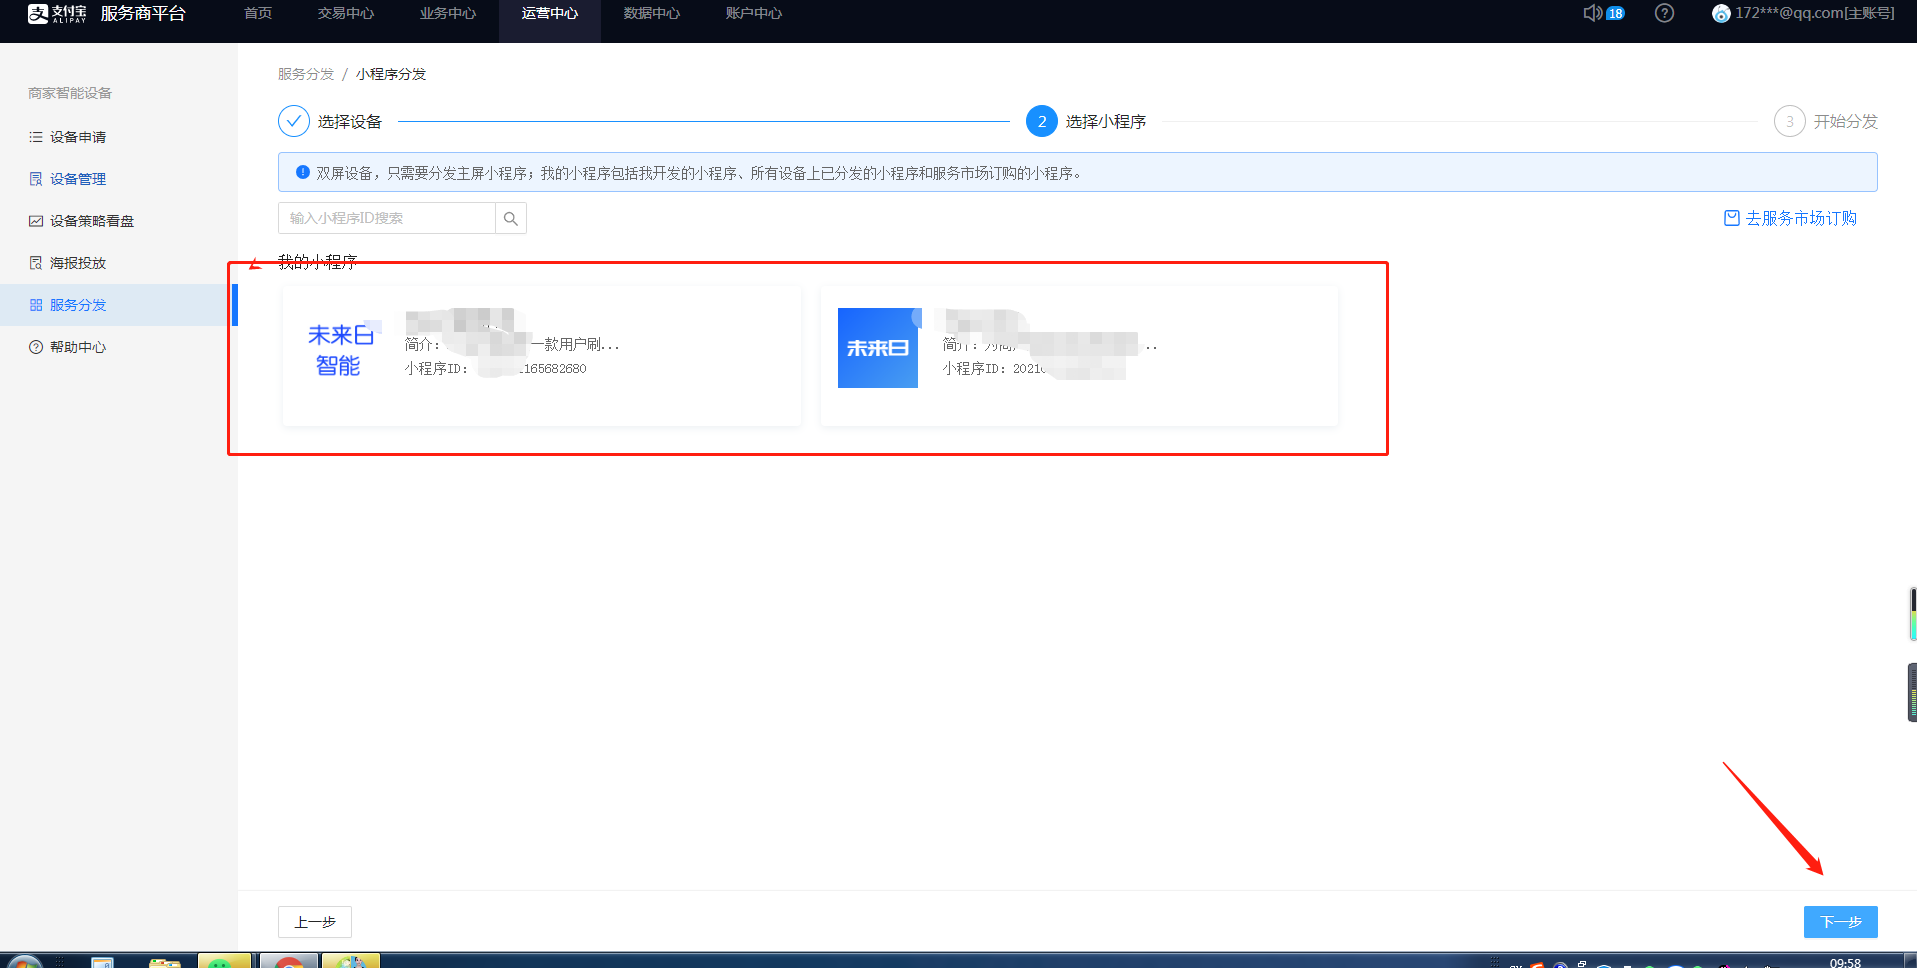The image size is (1917, 968).
Task: Click 设备管理 icon in sidebar
Action: click(x=36, y=179)
